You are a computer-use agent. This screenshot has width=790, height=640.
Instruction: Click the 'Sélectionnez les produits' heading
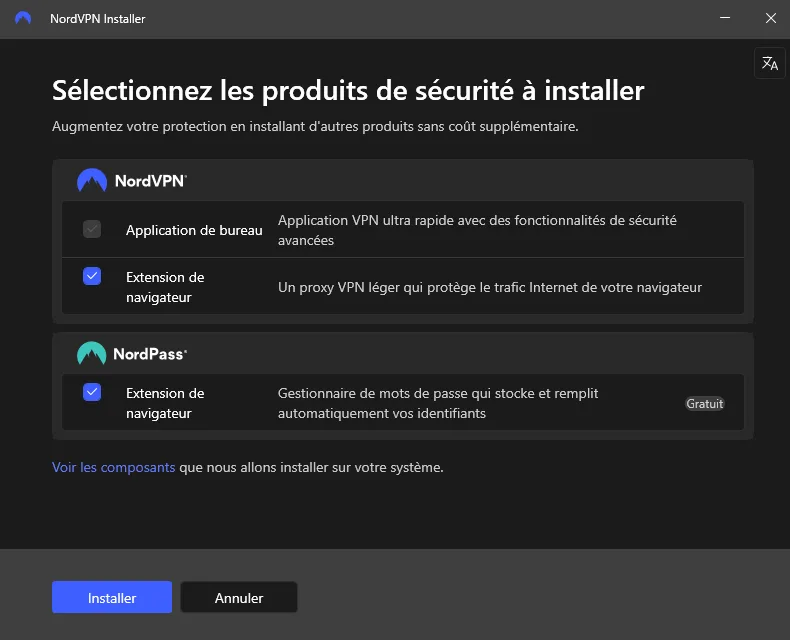348,91
